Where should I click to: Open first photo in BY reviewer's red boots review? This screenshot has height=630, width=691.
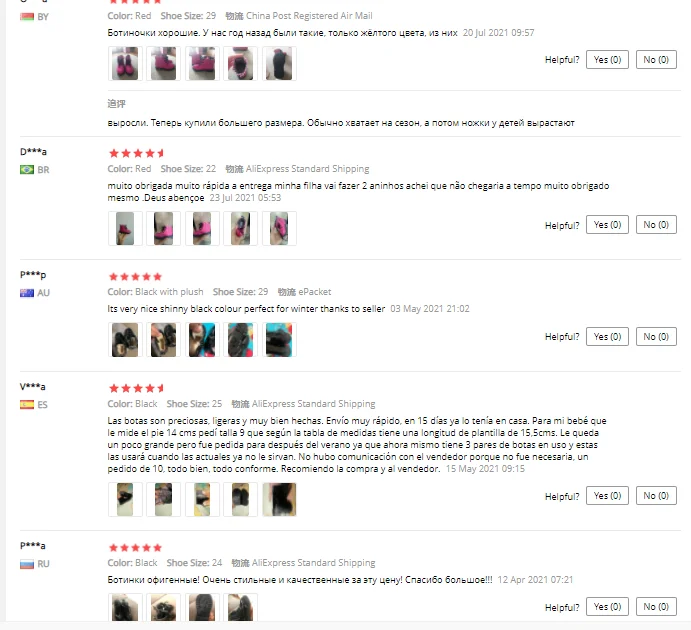coord(125,64)
